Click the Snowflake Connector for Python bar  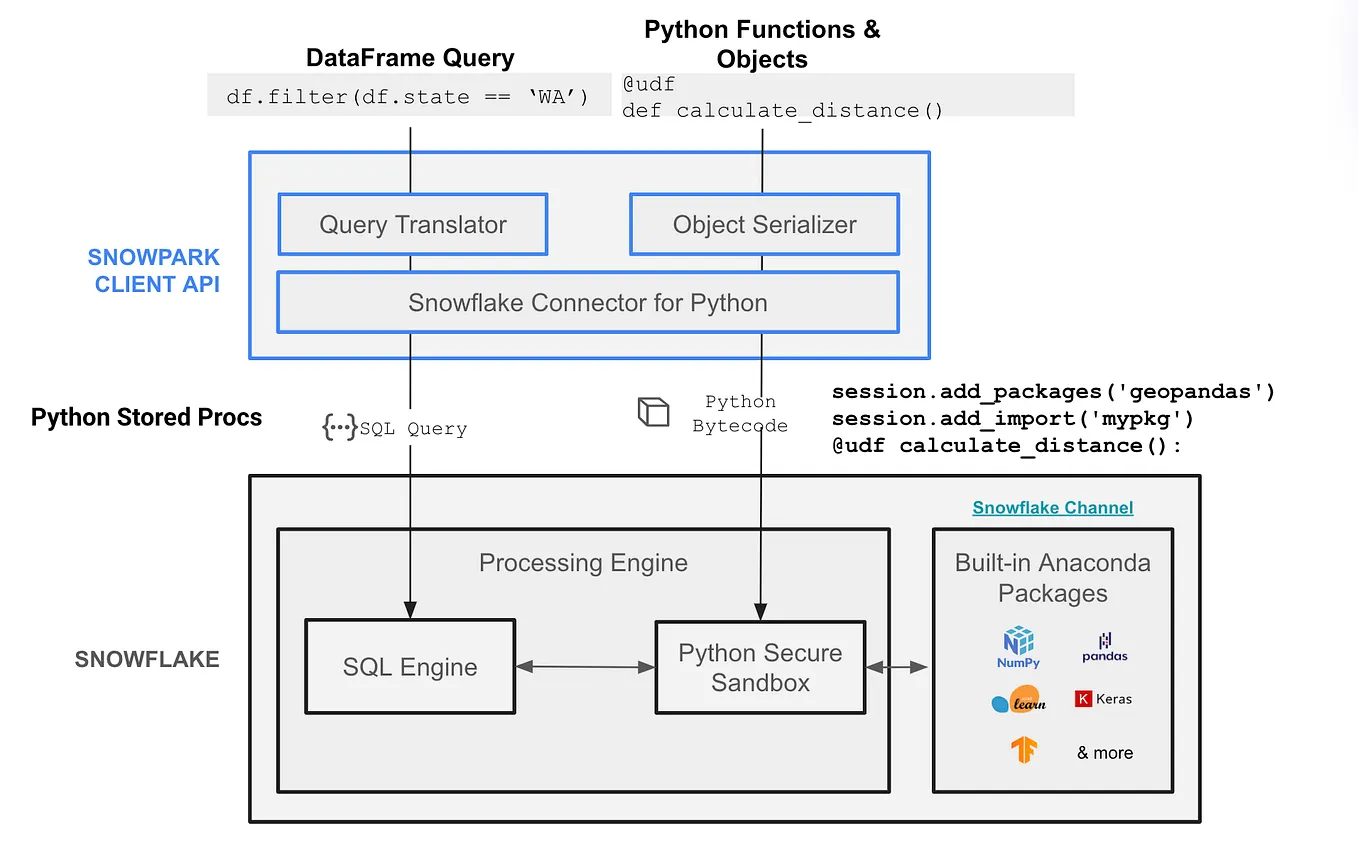[587, 302]
